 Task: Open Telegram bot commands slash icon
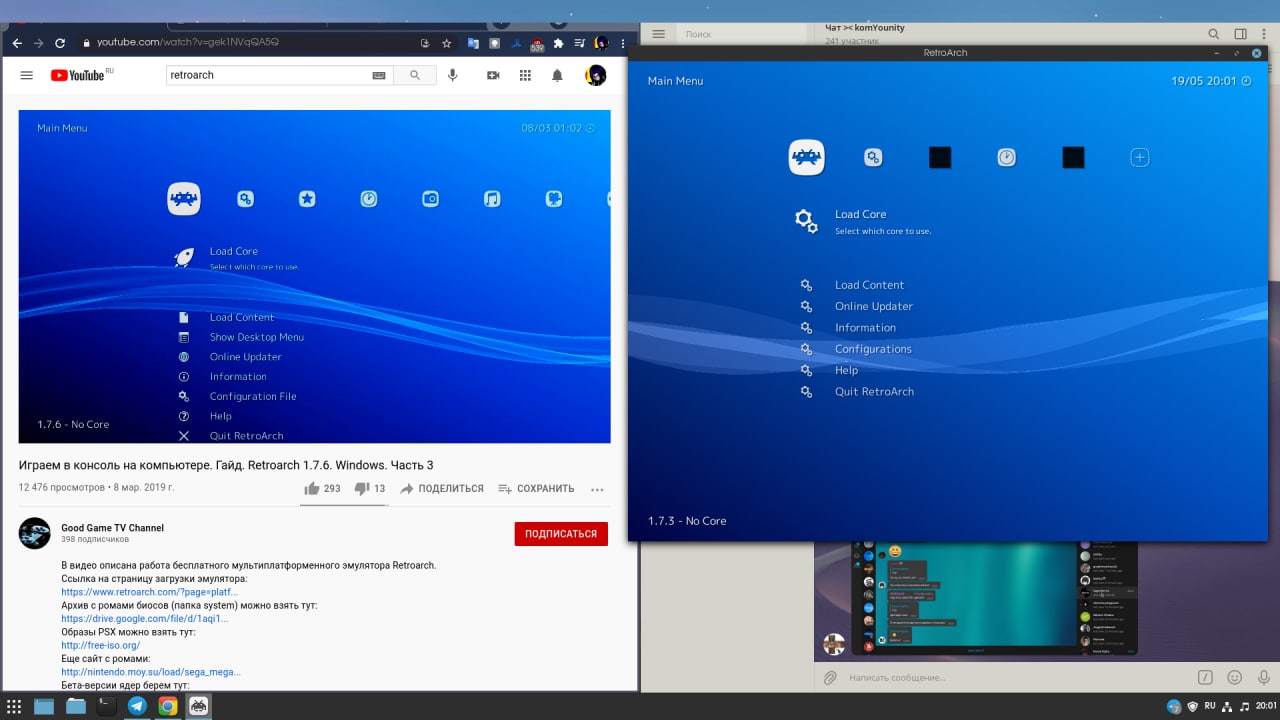1206,677
